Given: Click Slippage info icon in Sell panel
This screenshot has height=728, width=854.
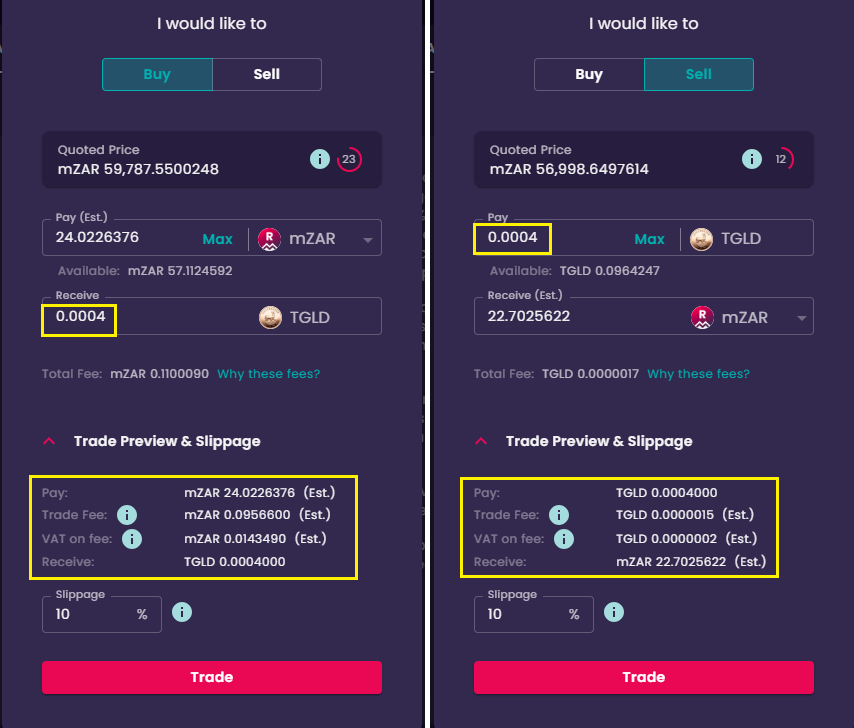Looking at the screenshot, I should [x=614, y=612].
